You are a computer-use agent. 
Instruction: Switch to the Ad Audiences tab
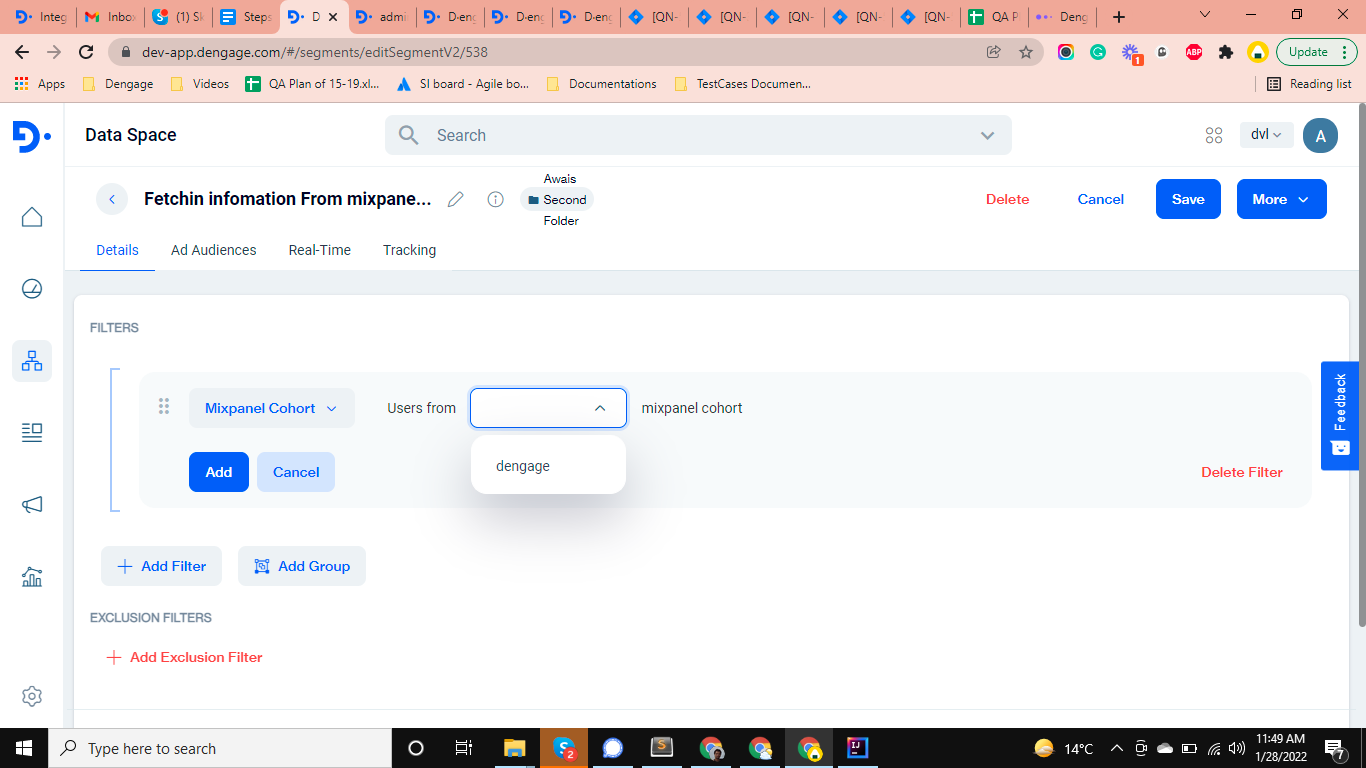click(213, 250)
